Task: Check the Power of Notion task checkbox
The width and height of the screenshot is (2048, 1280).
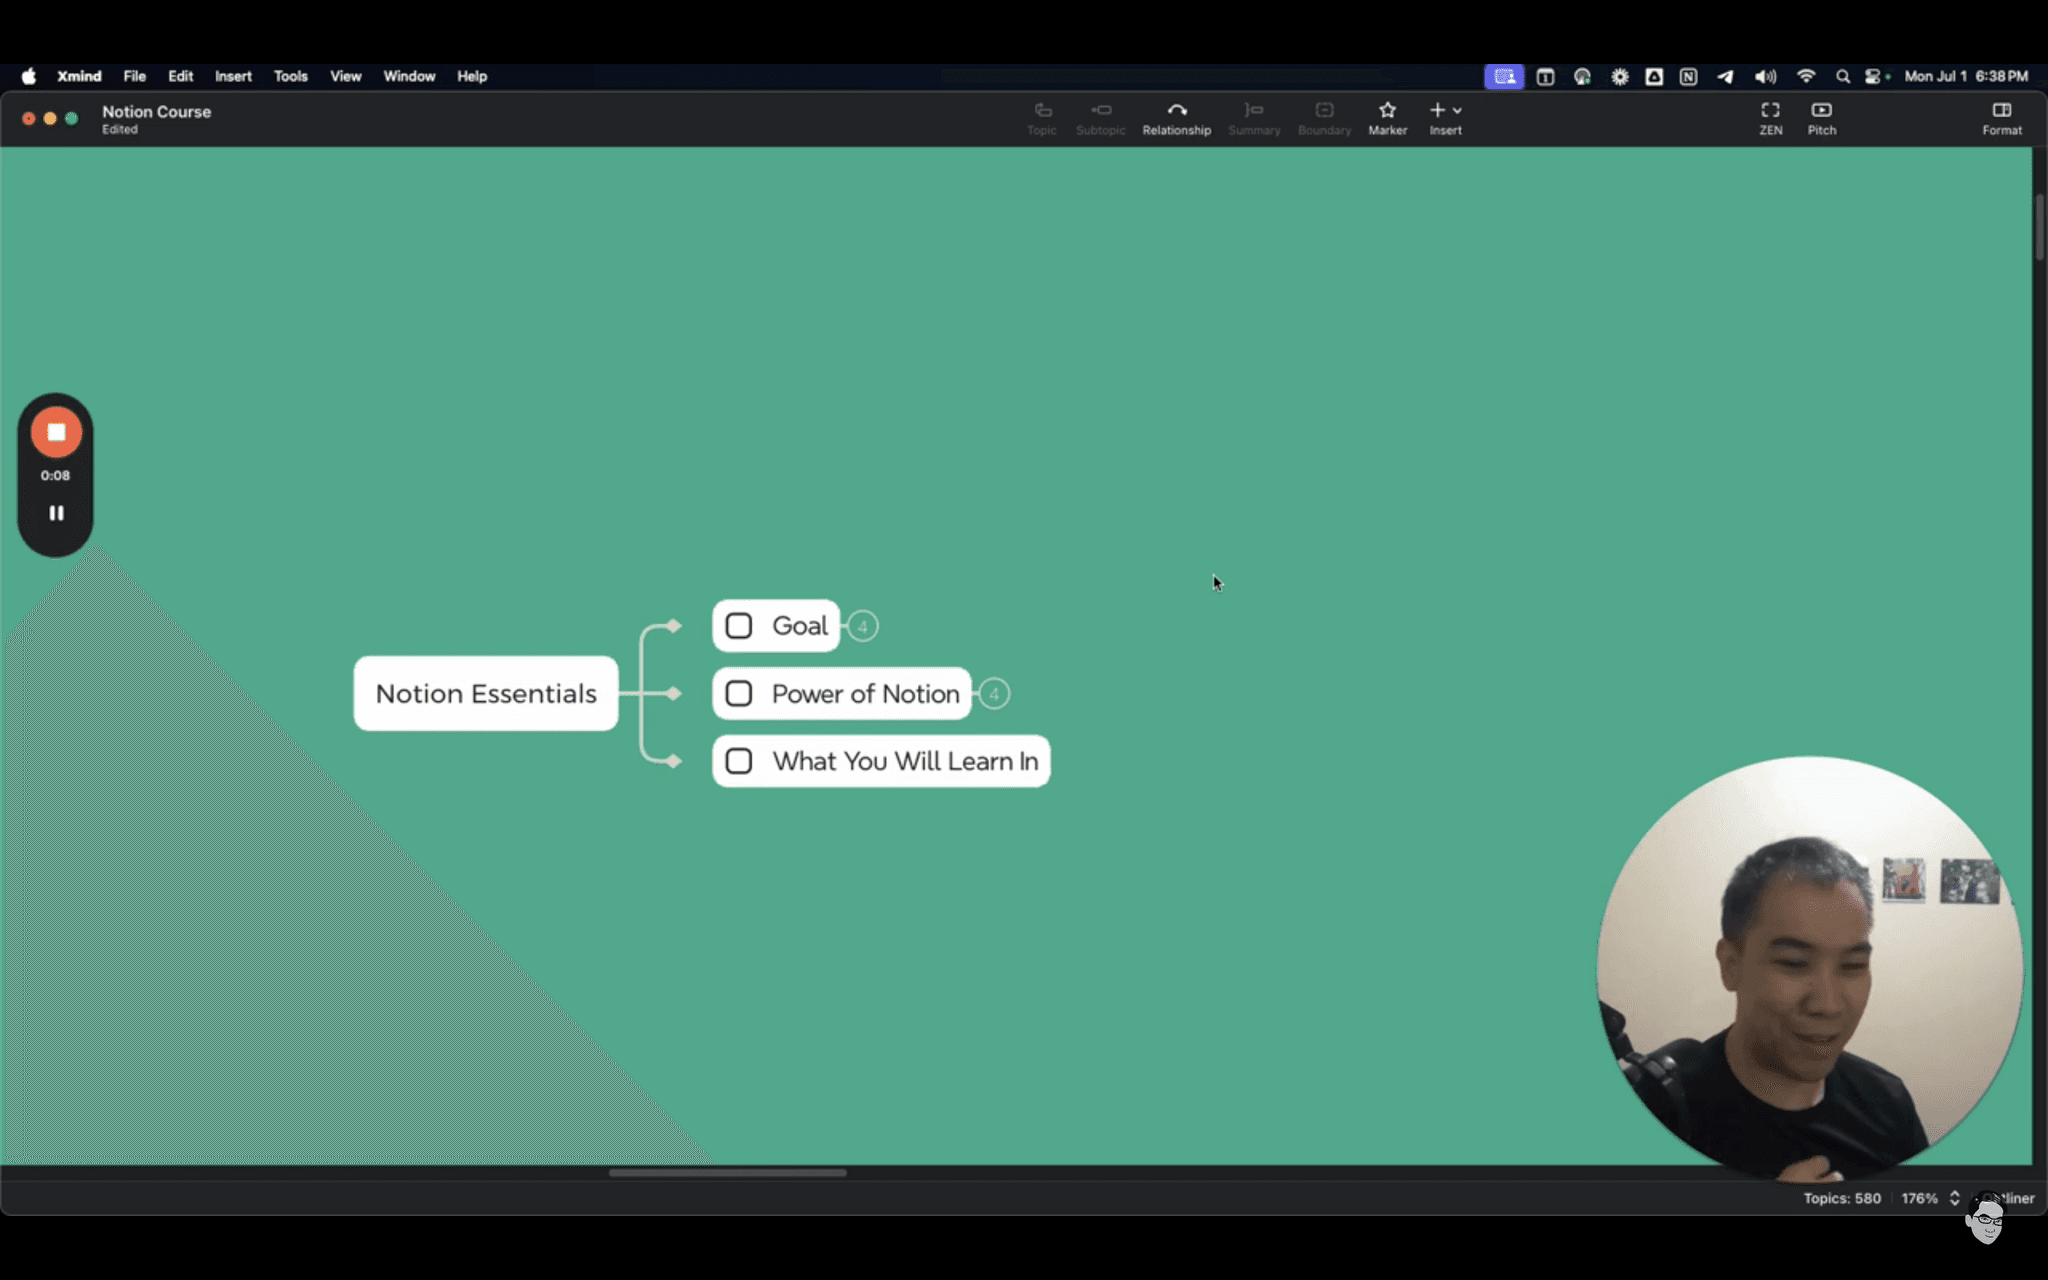Action: (x=739, y=694)
